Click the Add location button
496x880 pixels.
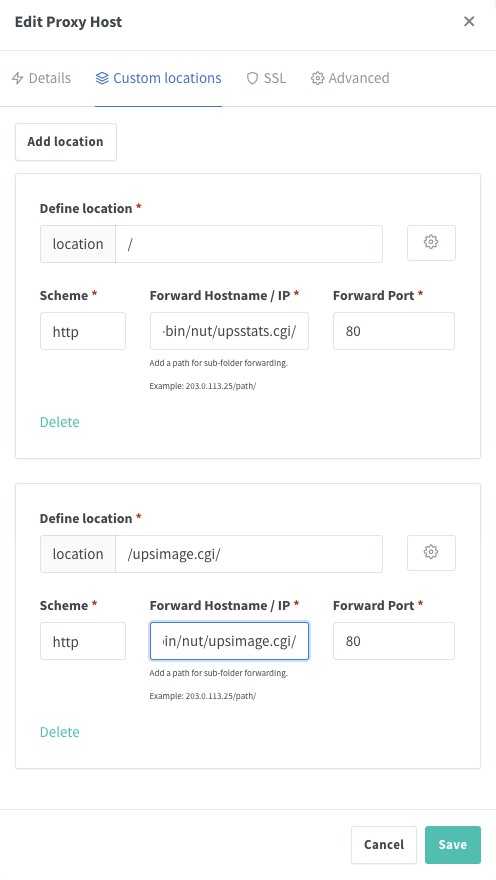click(x=66, y=142)
